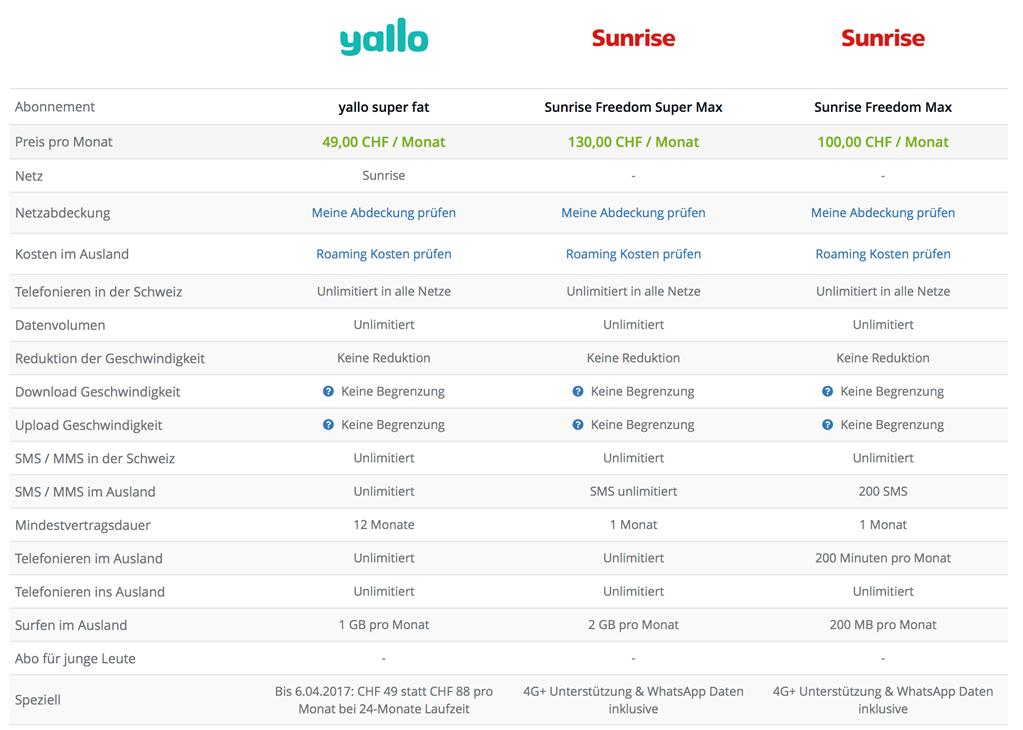This screenshot has width=1023, height=730.
Task: Click the 130,00 CHF / Monat price
Action: tap(633, 142)
